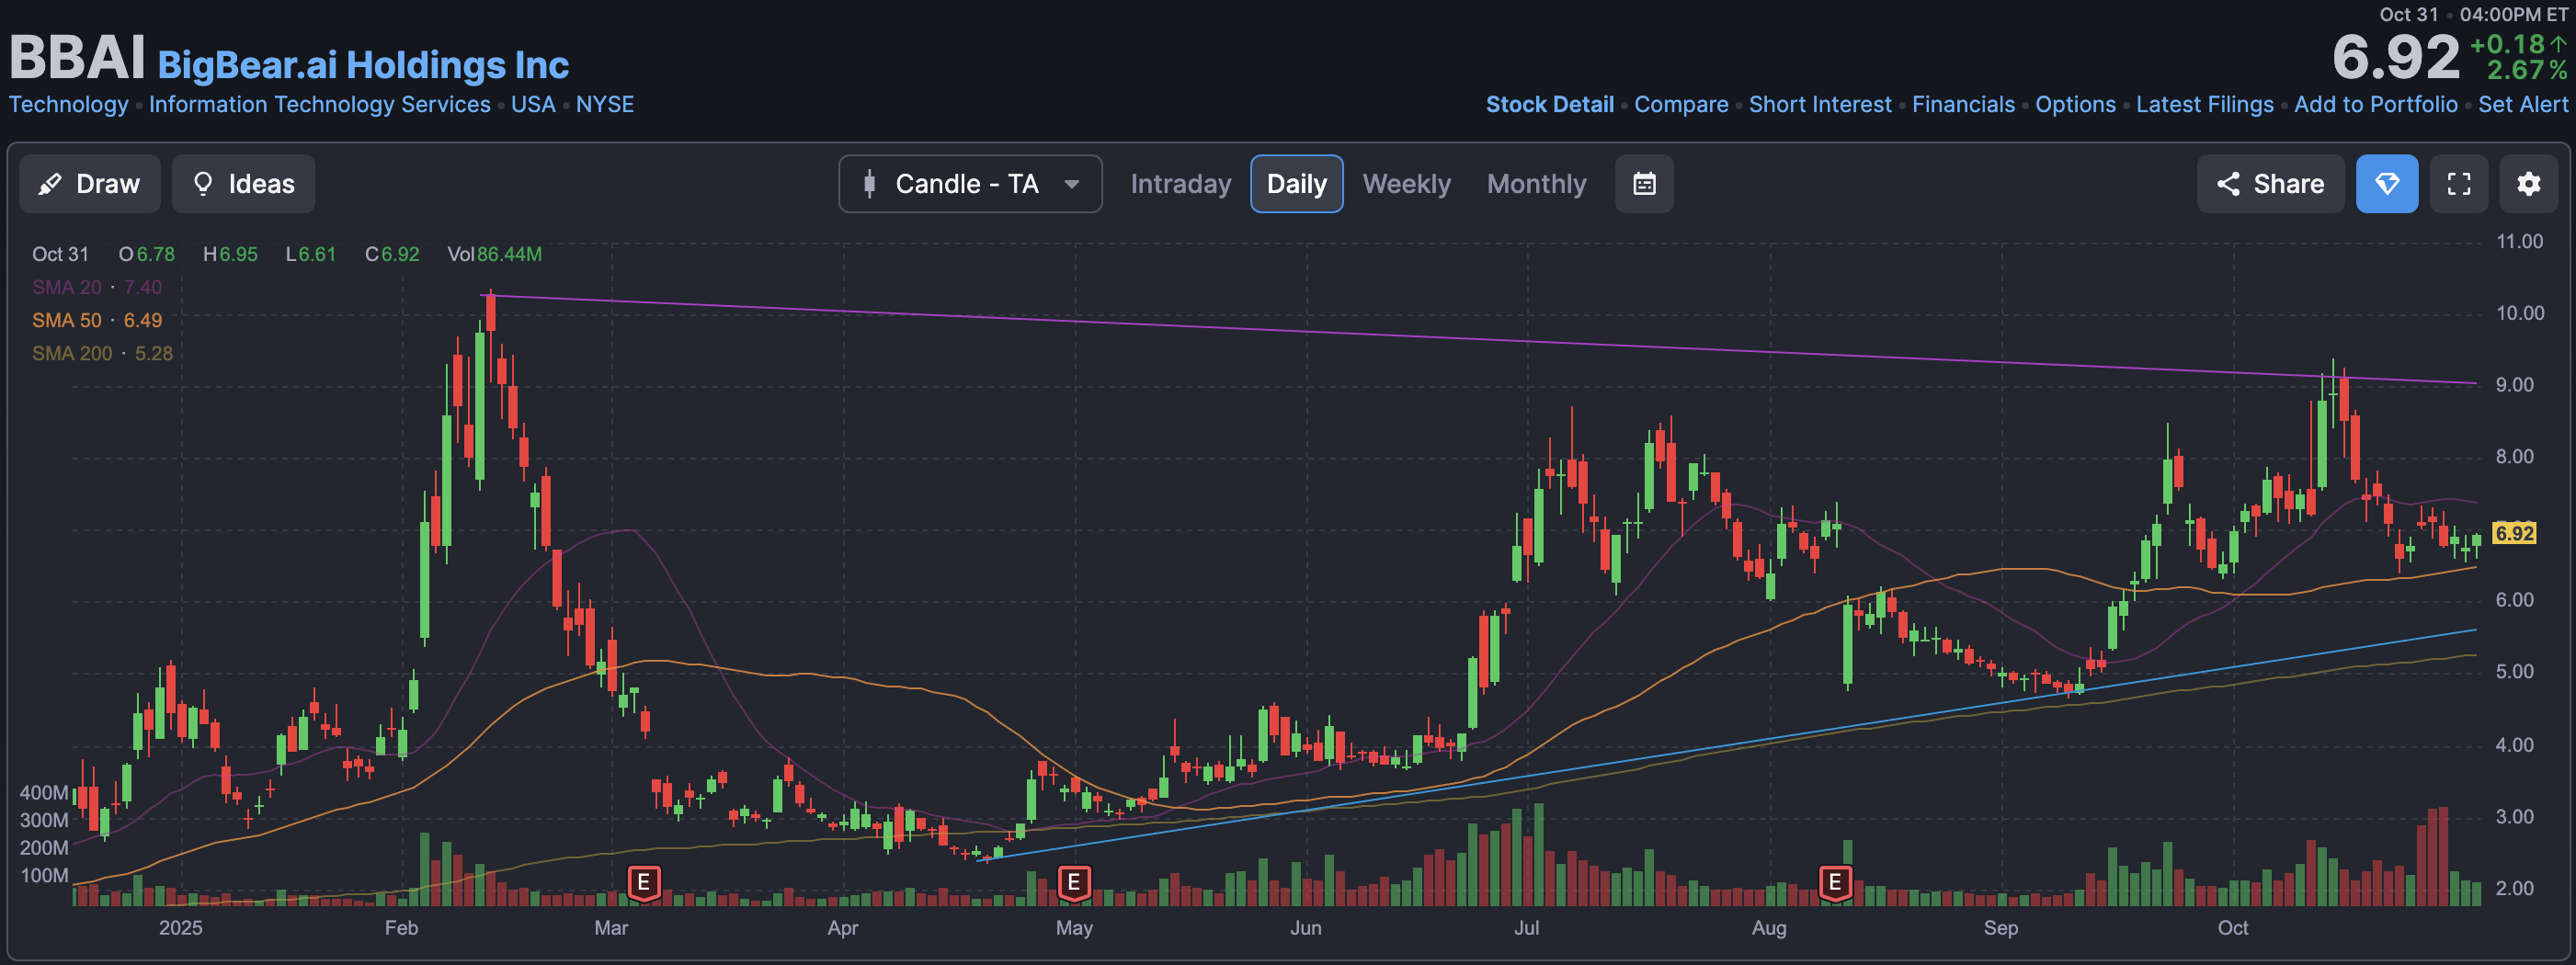Click the C 6.92 close price value
Screen dimensions: 2576x965
392,255
